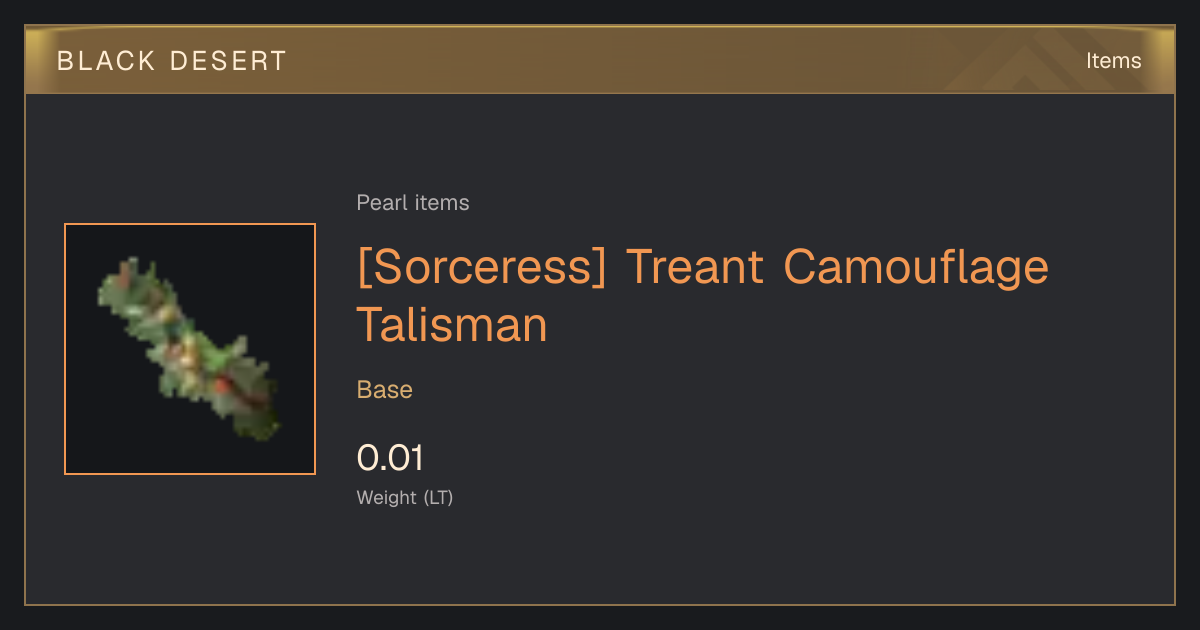
Task: Click the Treant Camouflage Talisman item icon
Action: pos(190,349)
